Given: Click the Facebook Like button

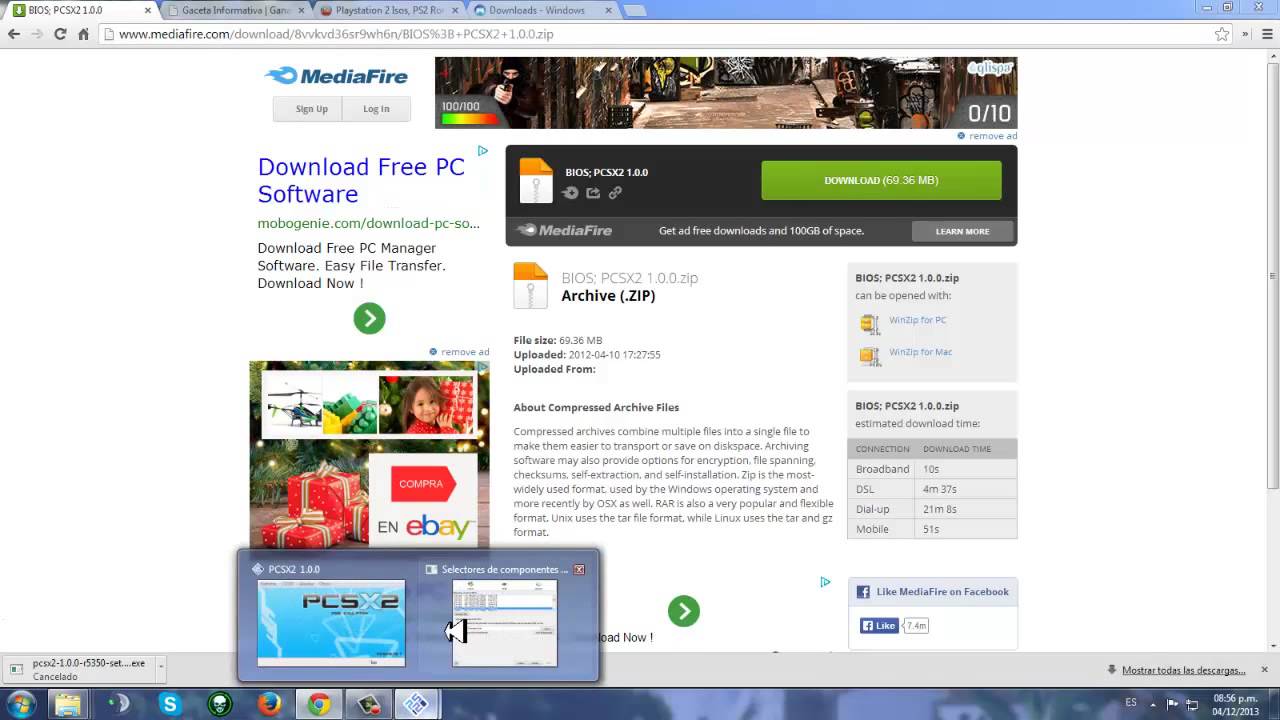Looking at the screenshot, I should point(879,626).
